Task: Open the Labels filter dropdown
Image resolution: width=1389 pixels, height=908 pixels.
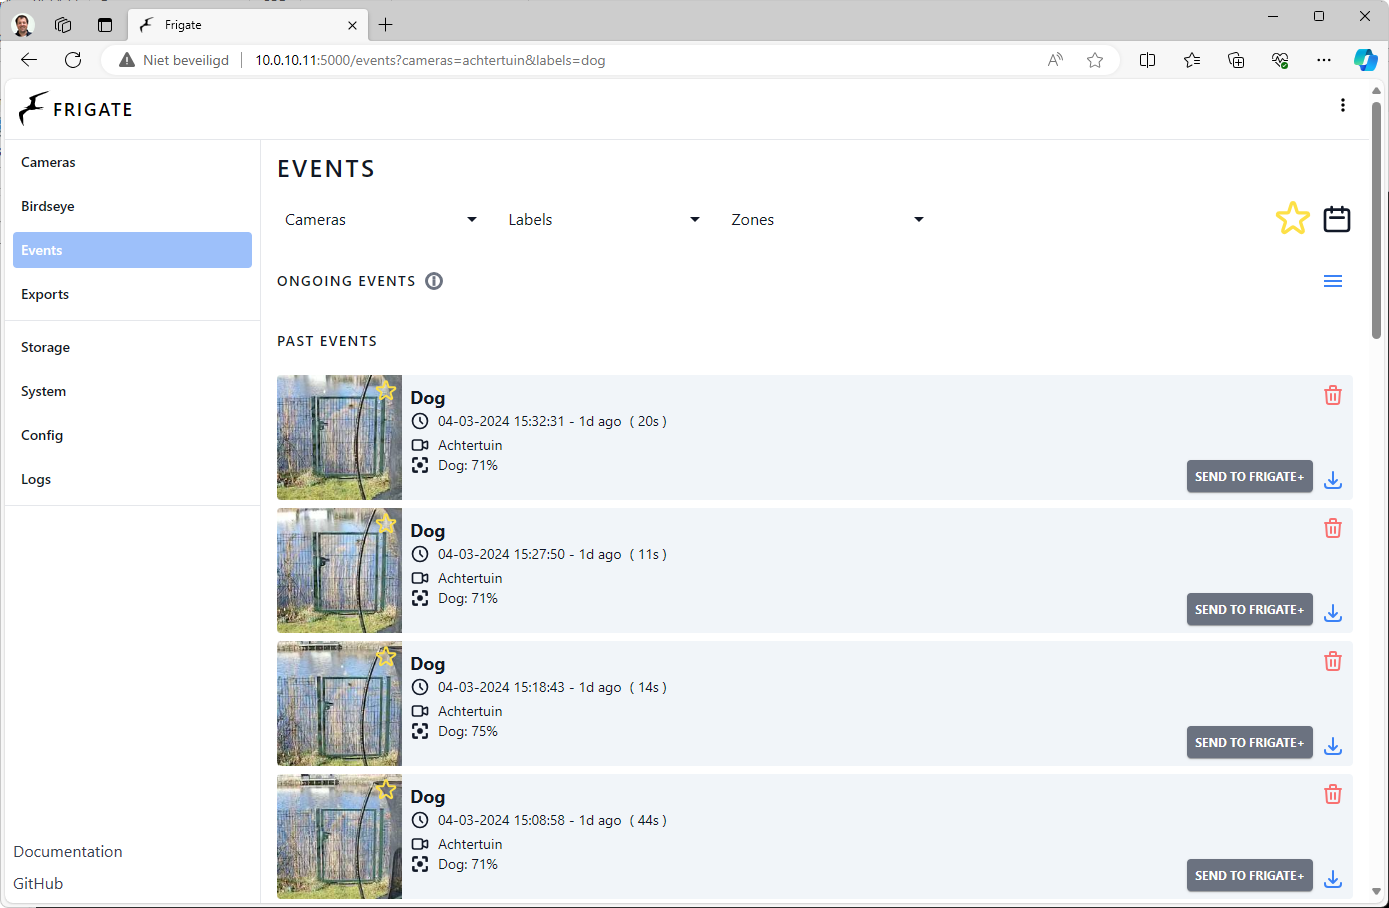Action: 604,220
